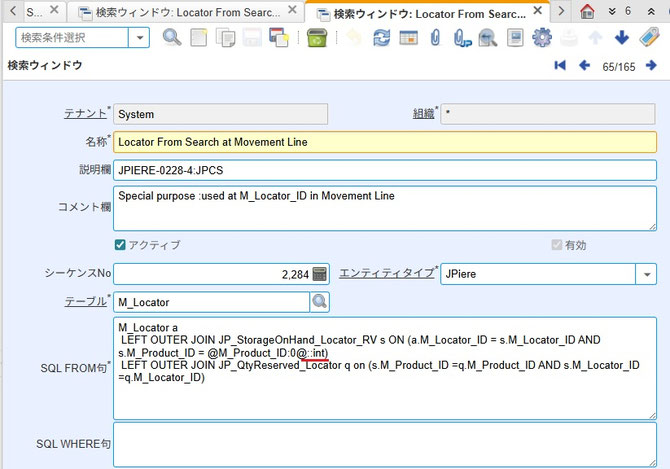The width and height of the screenshot is (670, 469).
Task: Go to previous record arrow
Action: [x=584, y=65]
